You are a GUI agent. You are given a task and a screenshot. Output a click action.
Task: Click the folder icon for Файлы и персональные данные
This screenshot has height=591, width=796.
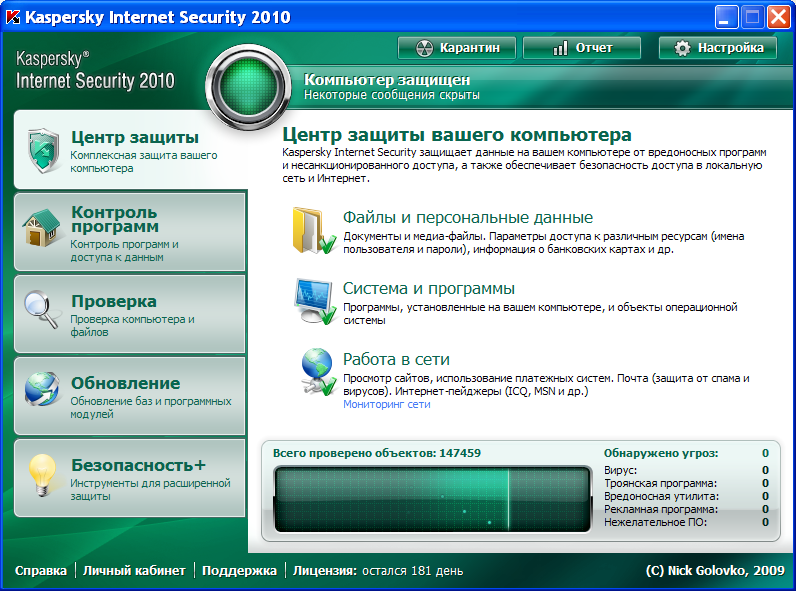[x=311, y=231]
